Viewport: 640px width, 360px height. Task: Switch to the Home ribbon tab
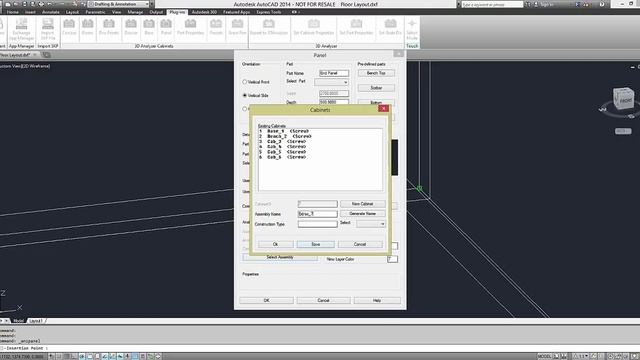coord(13,12)
